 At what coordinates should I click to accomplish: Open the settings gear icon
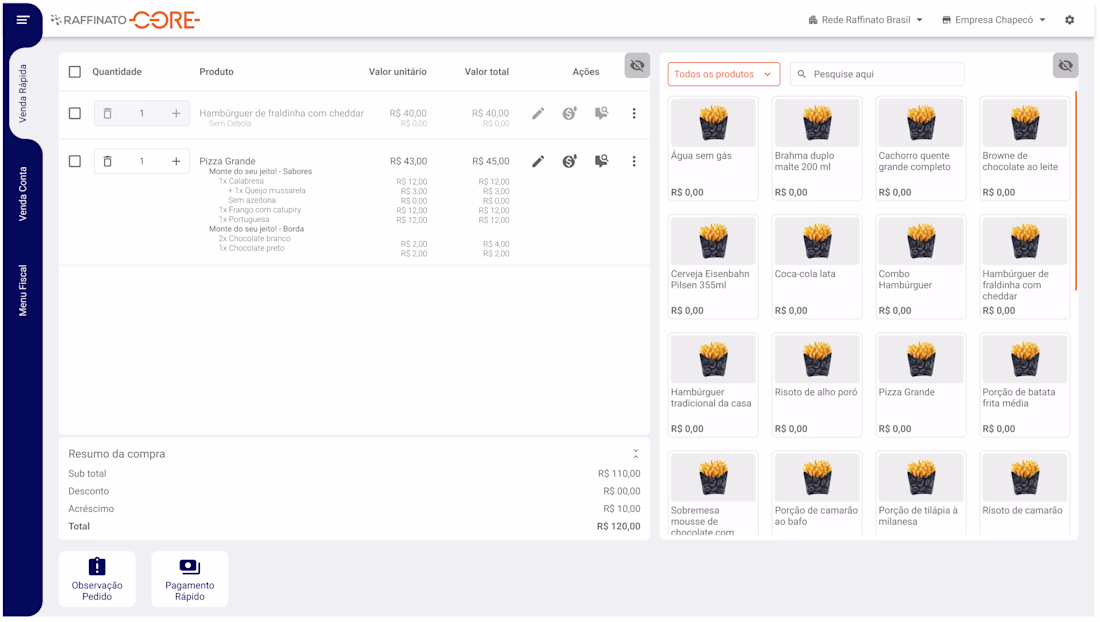1069,20
